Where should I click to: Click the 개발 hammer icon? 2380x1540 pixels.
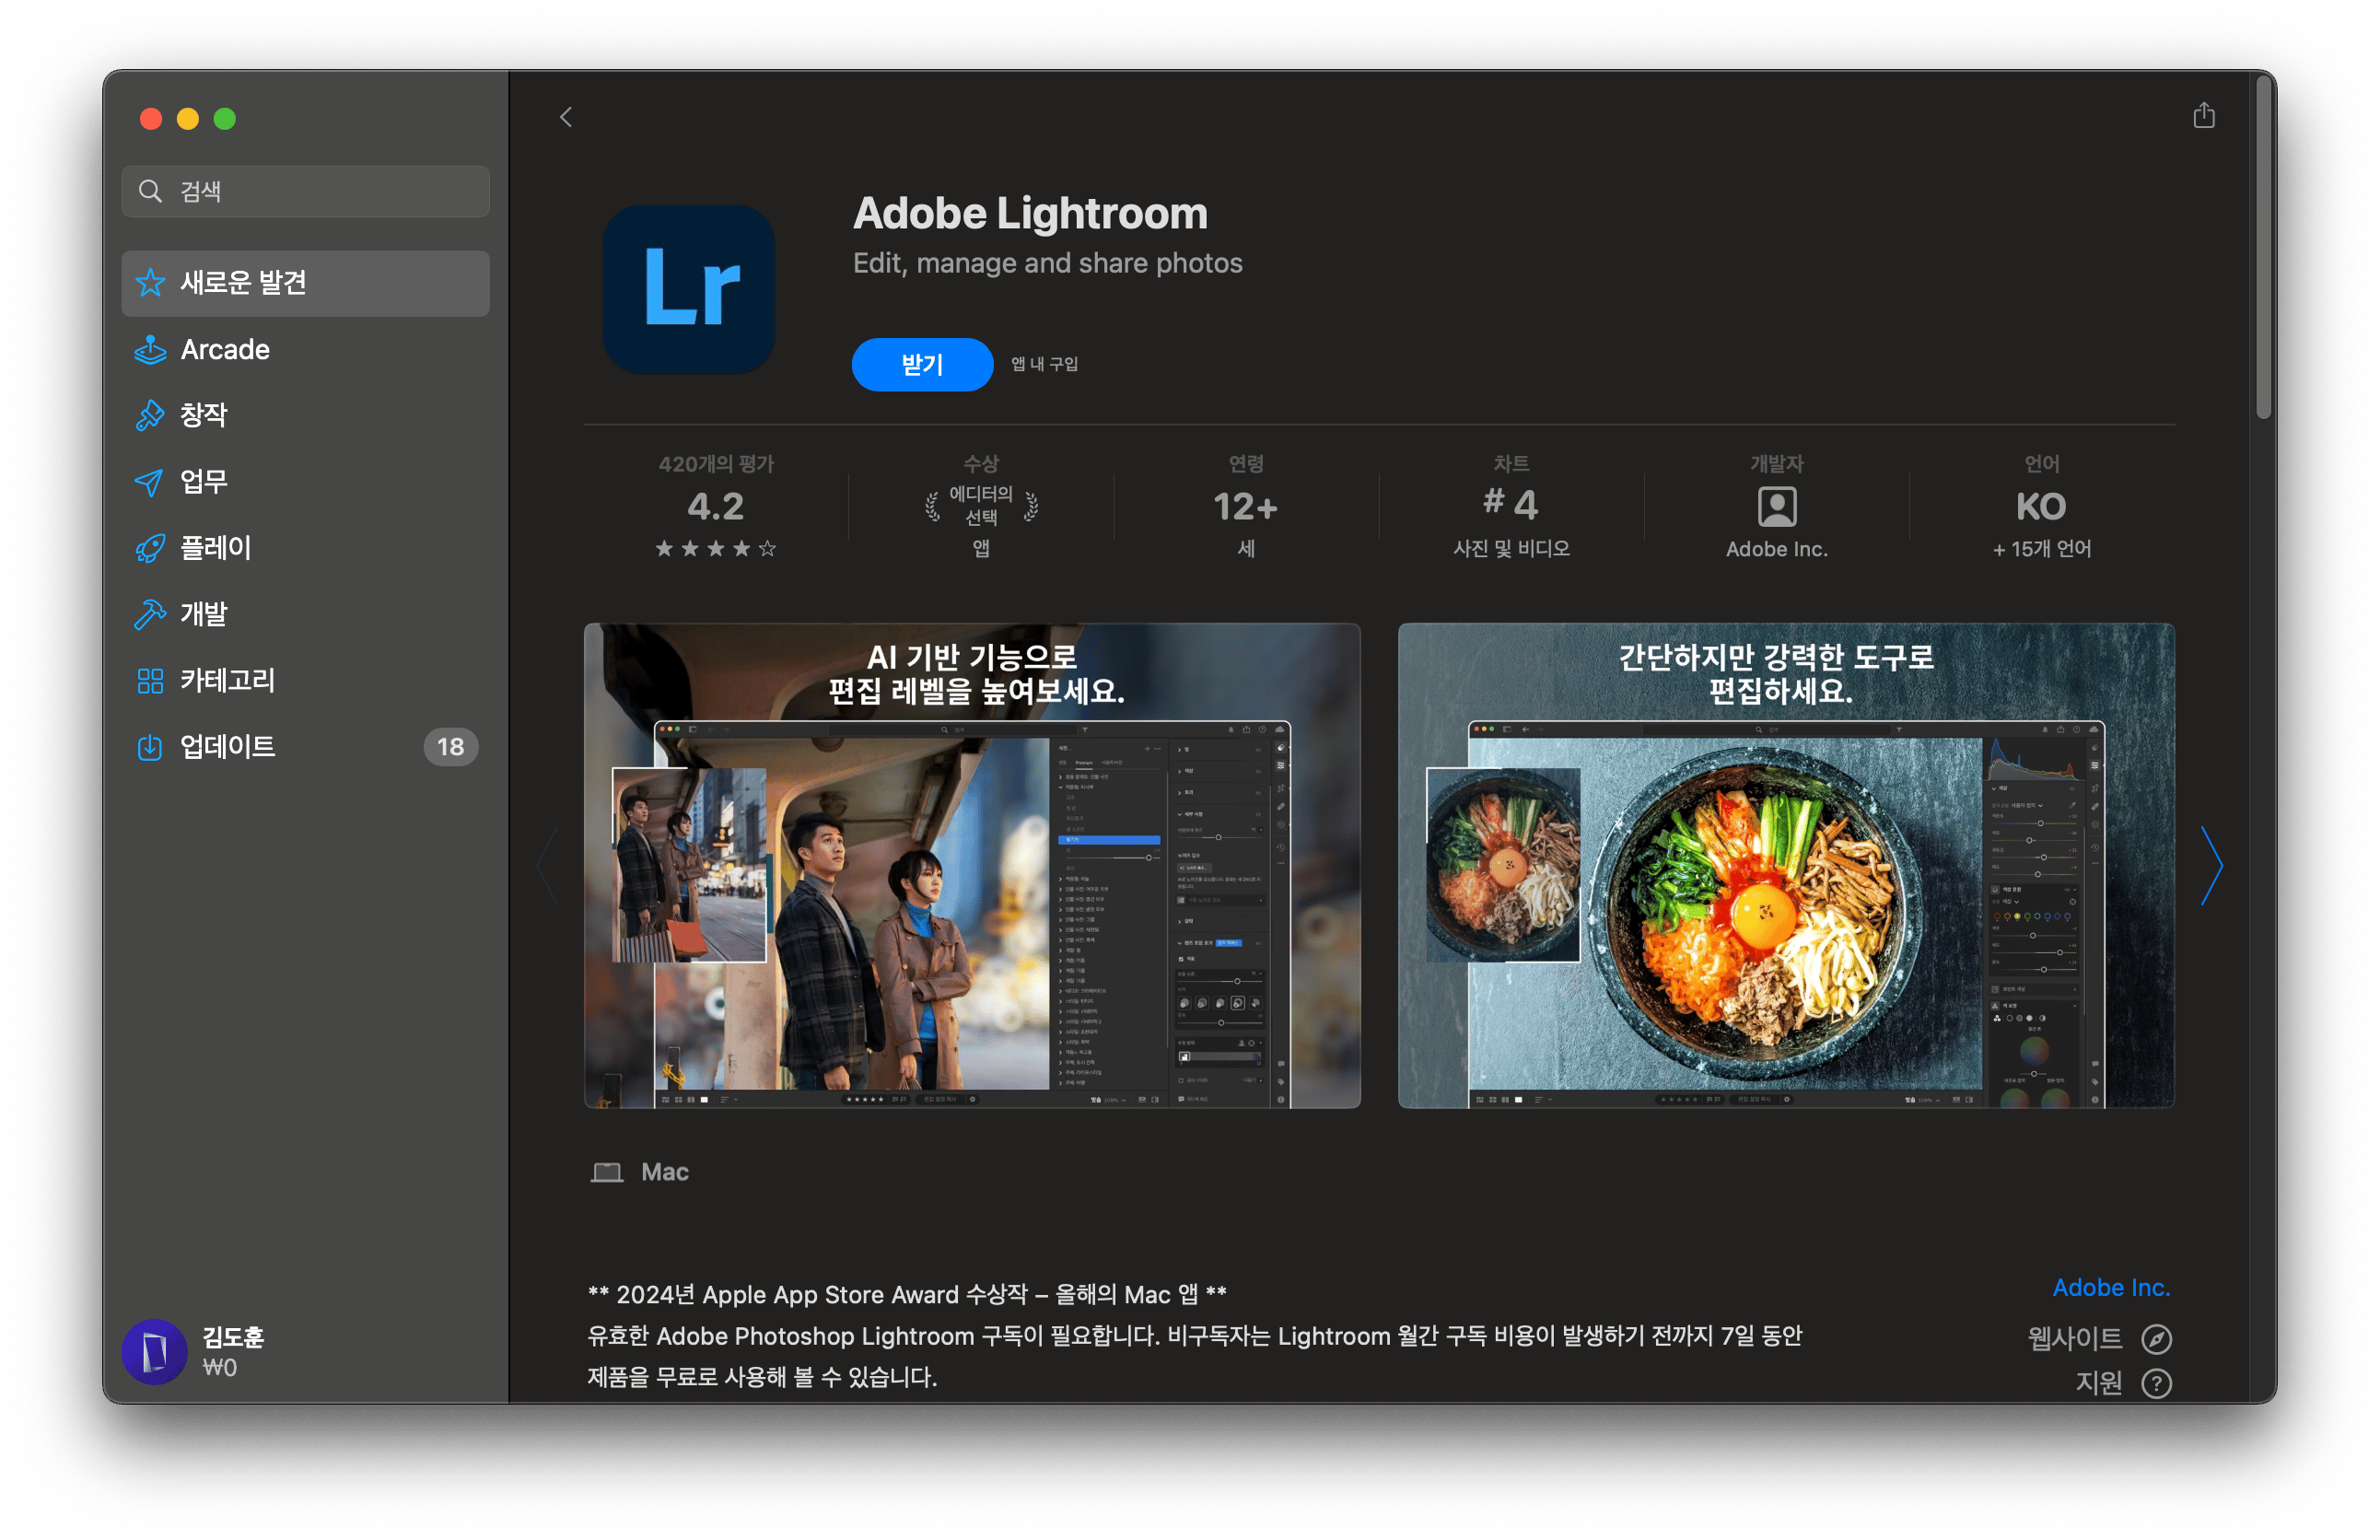point(150,614)
